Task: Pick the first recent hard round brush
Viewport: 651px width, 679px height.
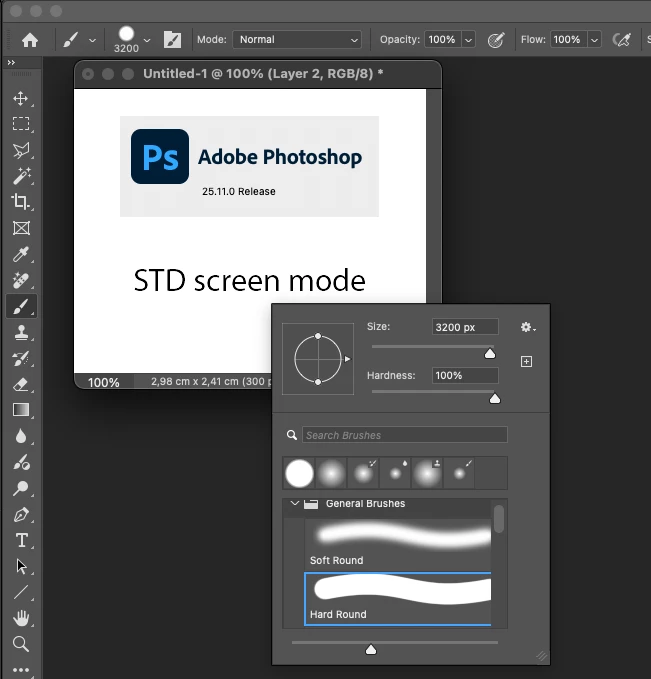Action: pos(299,473)
